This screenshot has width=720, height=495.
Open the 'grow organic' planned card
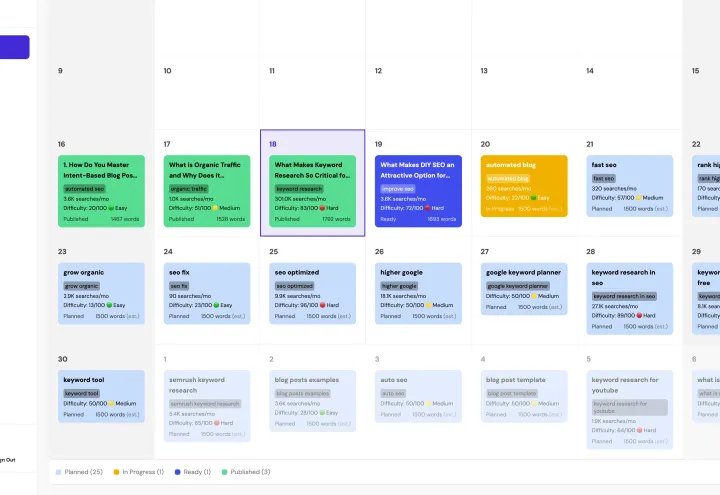[x=101, y=293]
